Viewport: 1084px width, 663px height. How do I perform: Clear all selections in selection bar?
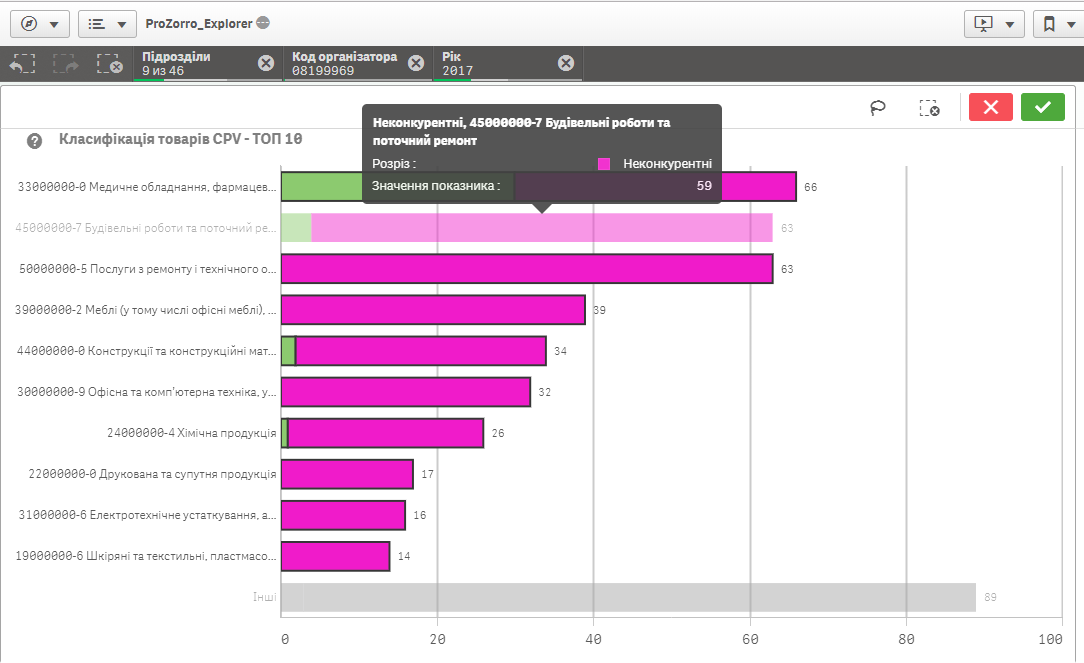(x=109, y=64)
